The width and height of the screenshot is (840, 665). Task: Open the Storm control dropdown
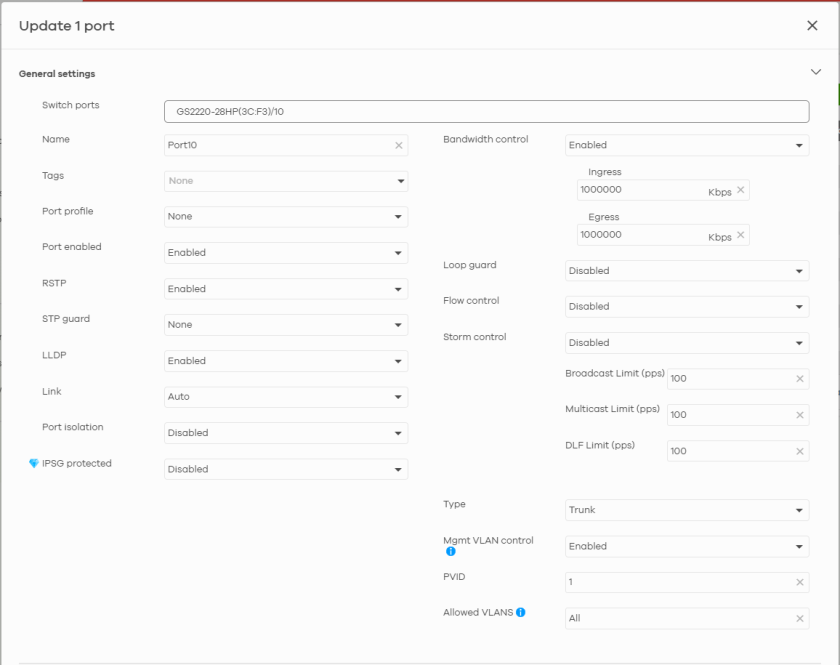click(687, 343)
